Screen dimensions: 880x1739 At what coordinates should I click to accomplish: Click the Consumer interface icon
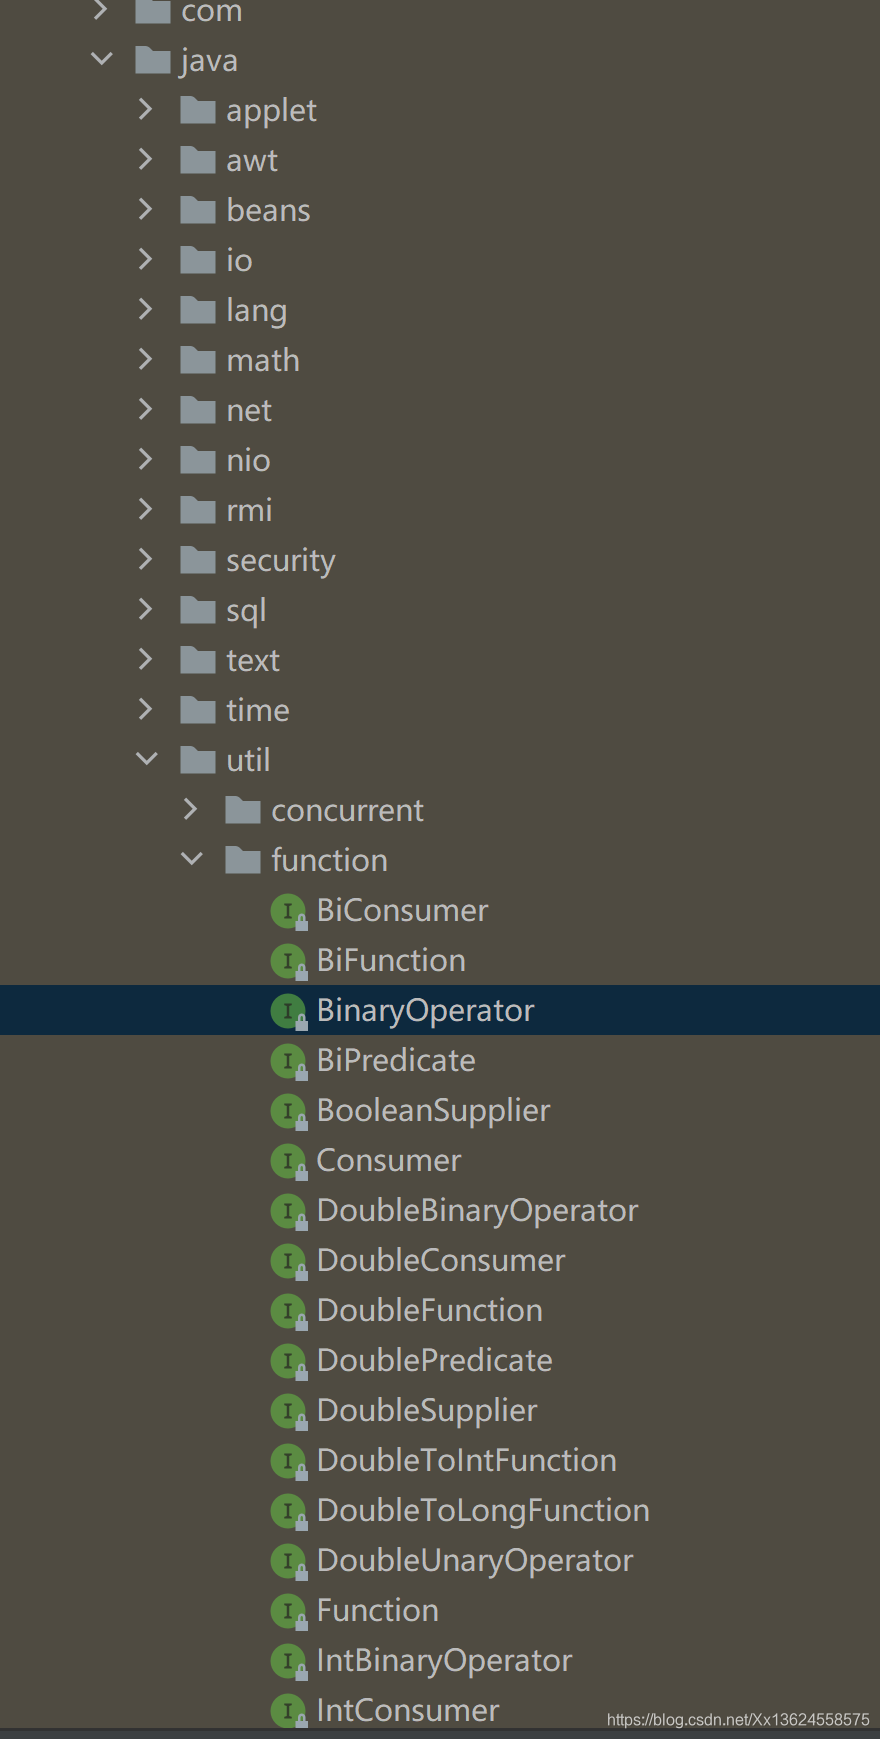pos(288,1161)
